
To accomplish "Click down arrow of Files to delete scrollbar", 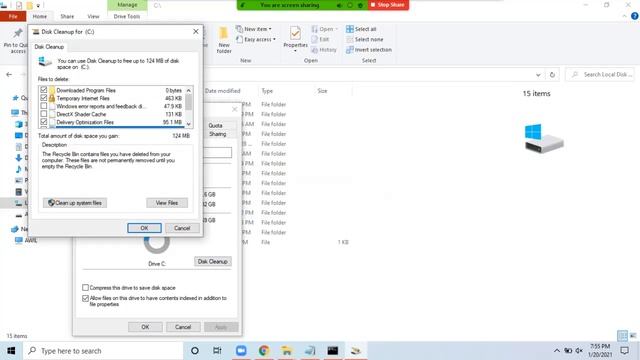I will coord(189,124).
